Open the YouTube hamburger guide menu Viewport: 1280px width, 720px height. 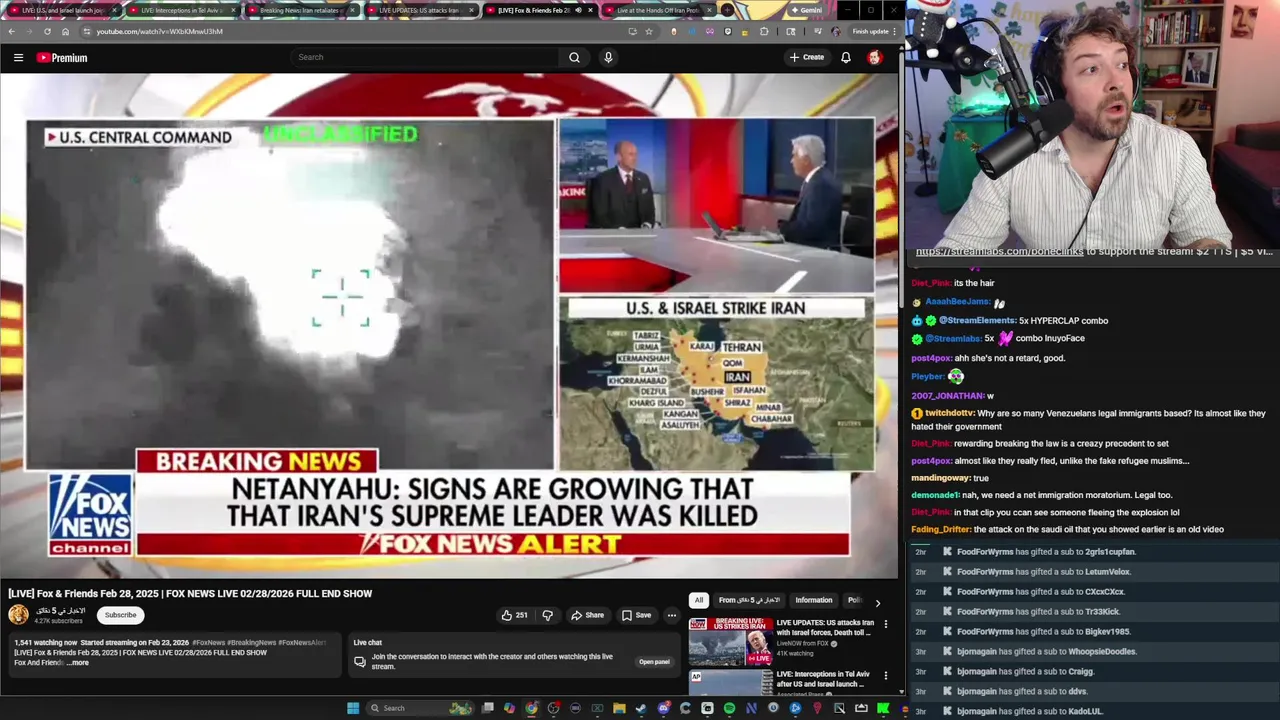coord(18,57)
